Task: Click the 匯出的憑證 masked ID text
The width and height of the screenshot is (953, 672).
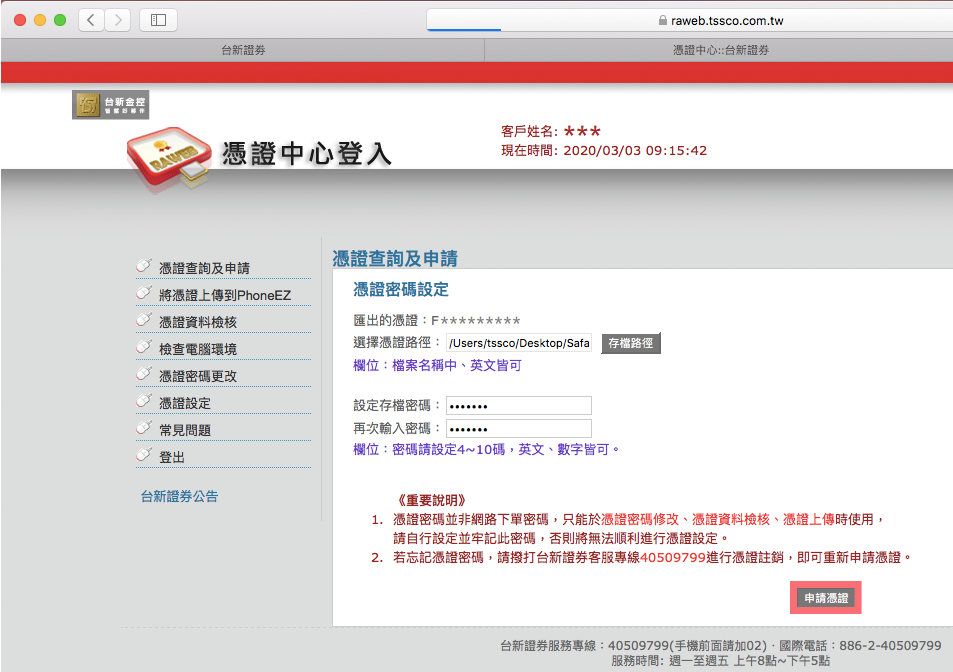Action: coord(476,320)
